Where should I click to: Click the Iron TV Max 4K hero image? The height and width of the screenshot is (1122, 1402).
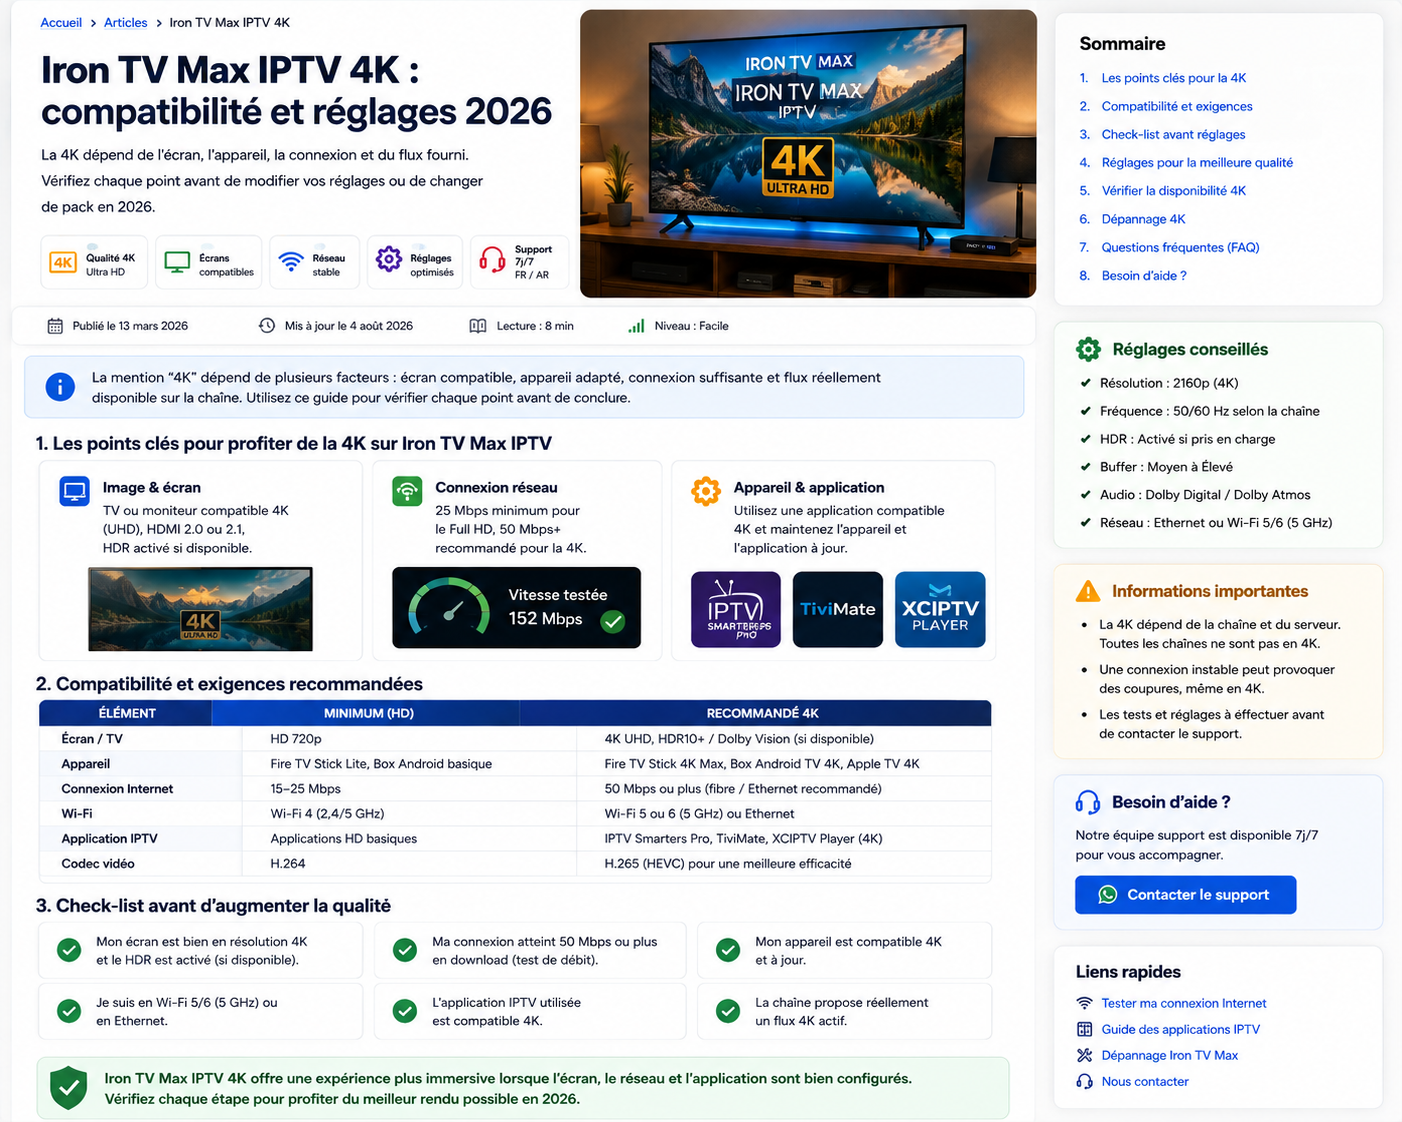point(808,154)
